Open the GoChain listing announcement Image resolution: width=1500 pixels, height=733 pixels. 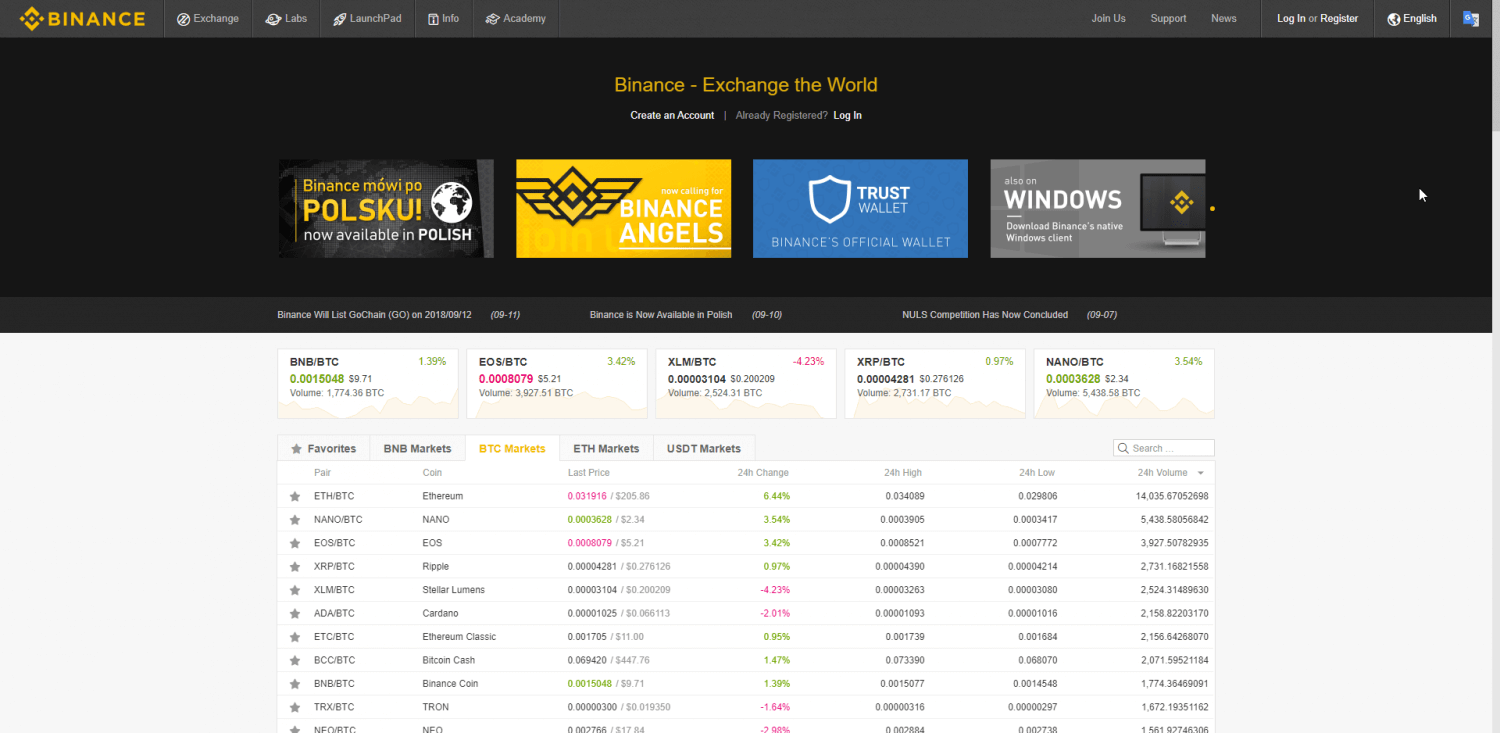[374, 314]
